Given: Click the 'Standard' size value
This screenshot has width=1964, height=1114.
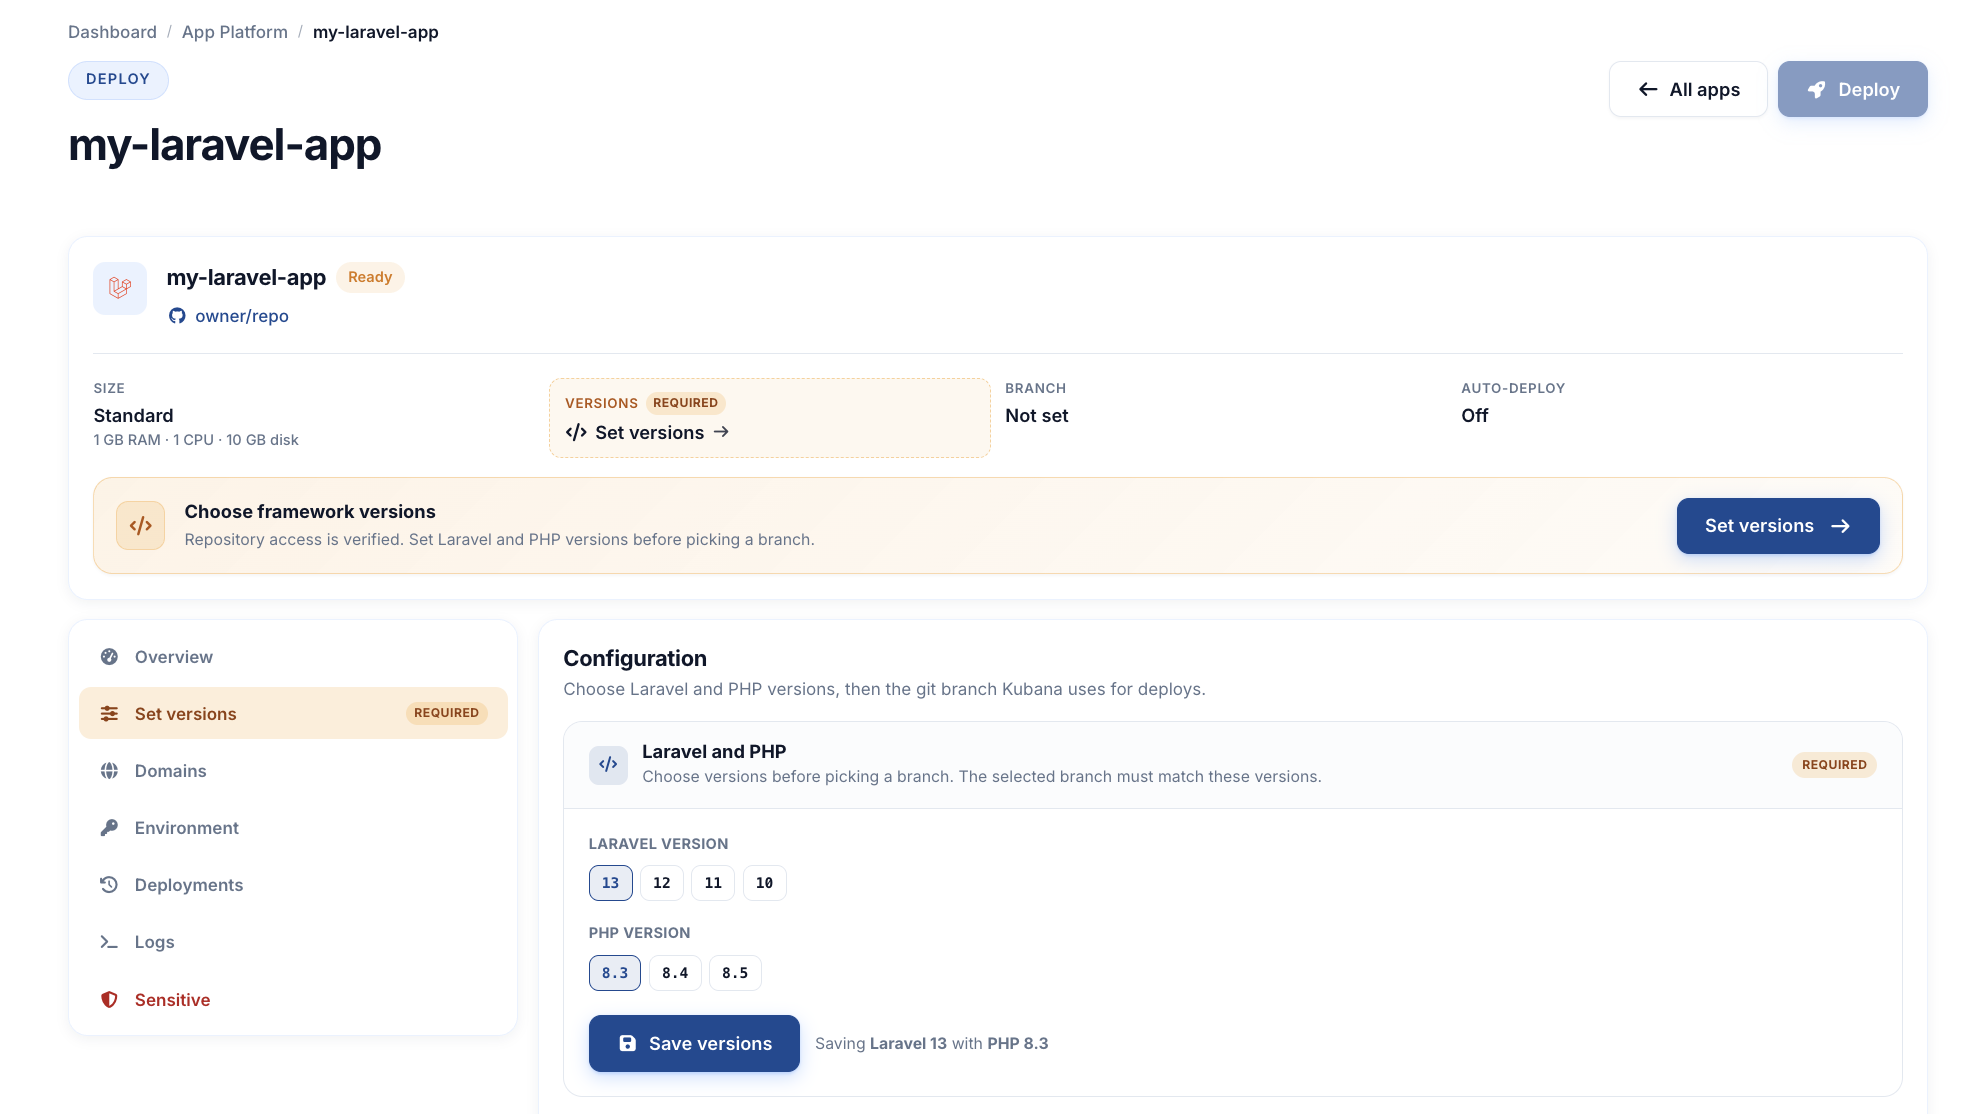Looking at the screenshot, I should coord(133,416).
